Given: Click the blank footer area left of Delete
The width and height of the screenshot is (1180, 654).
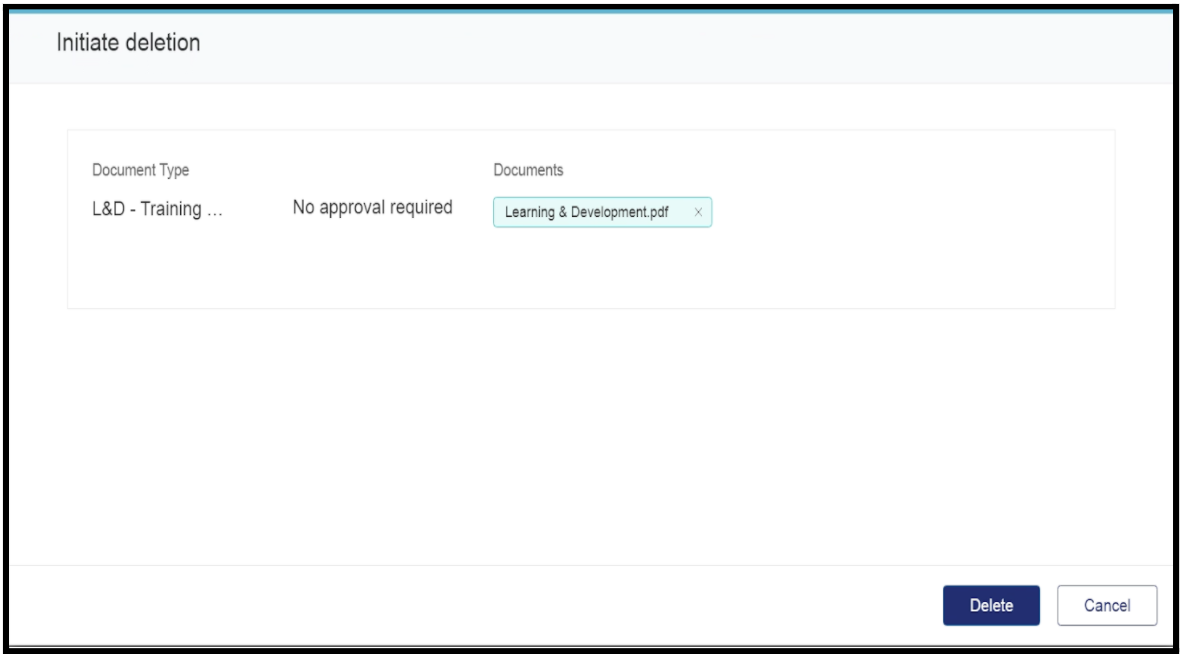Looking at the screenshot, I should [500, 605].
